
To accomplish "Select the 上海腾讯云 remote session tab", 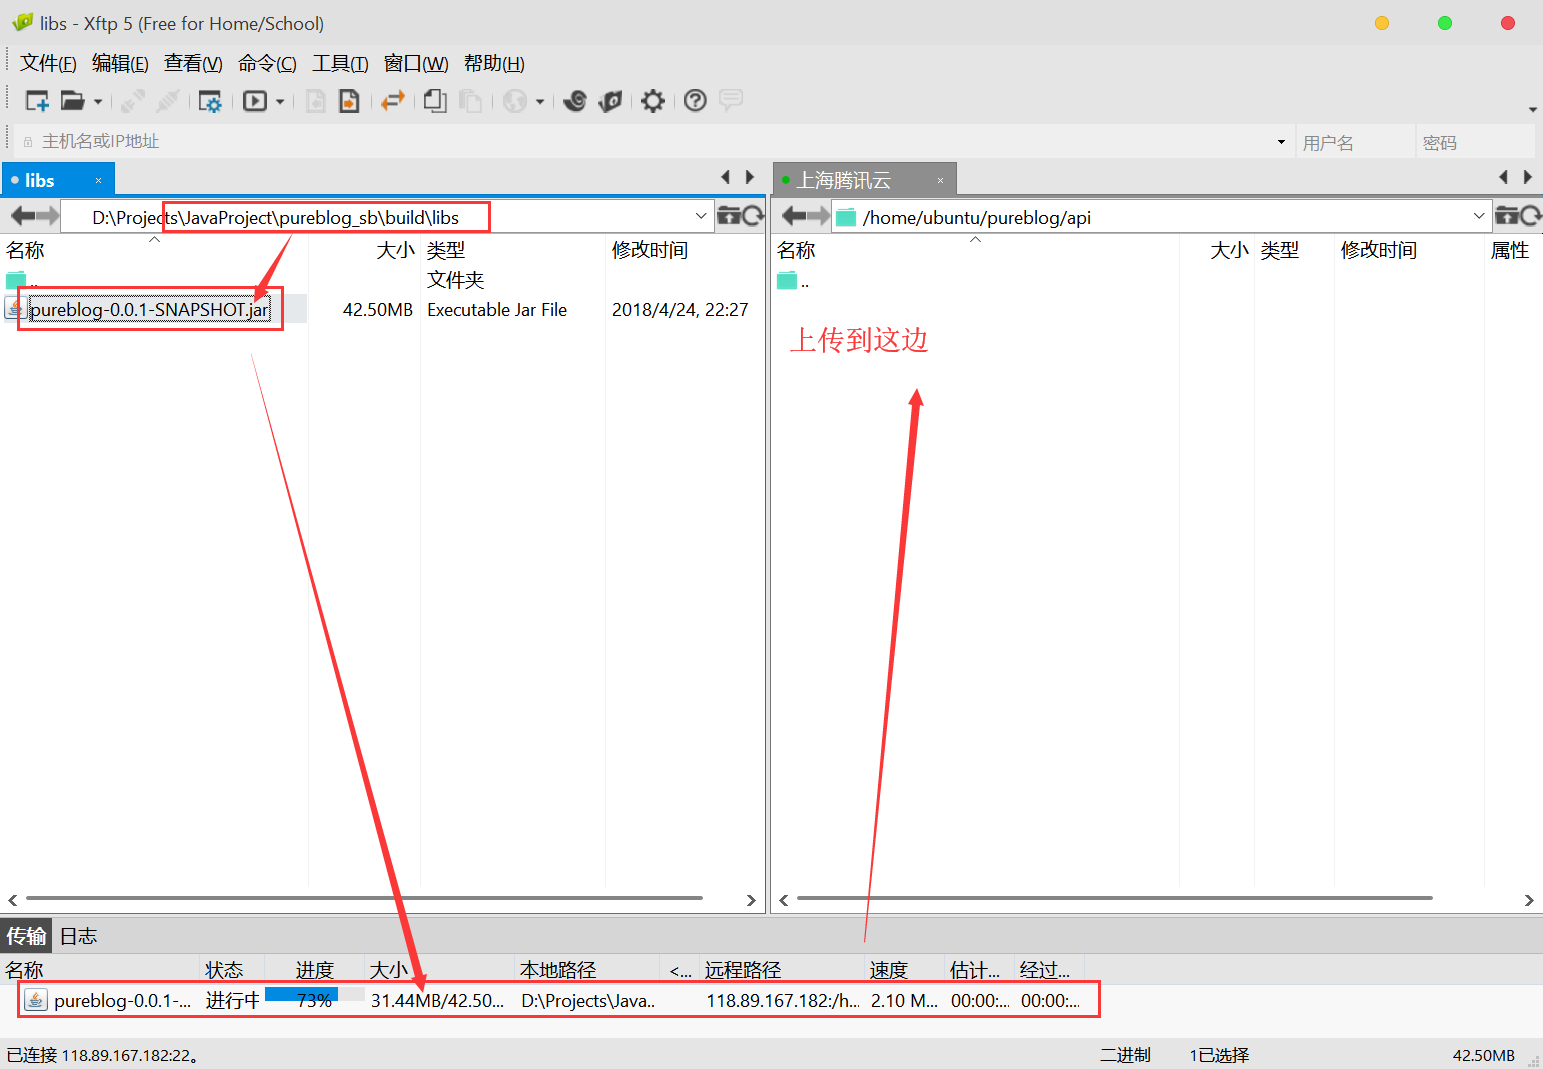I will 844,181.
